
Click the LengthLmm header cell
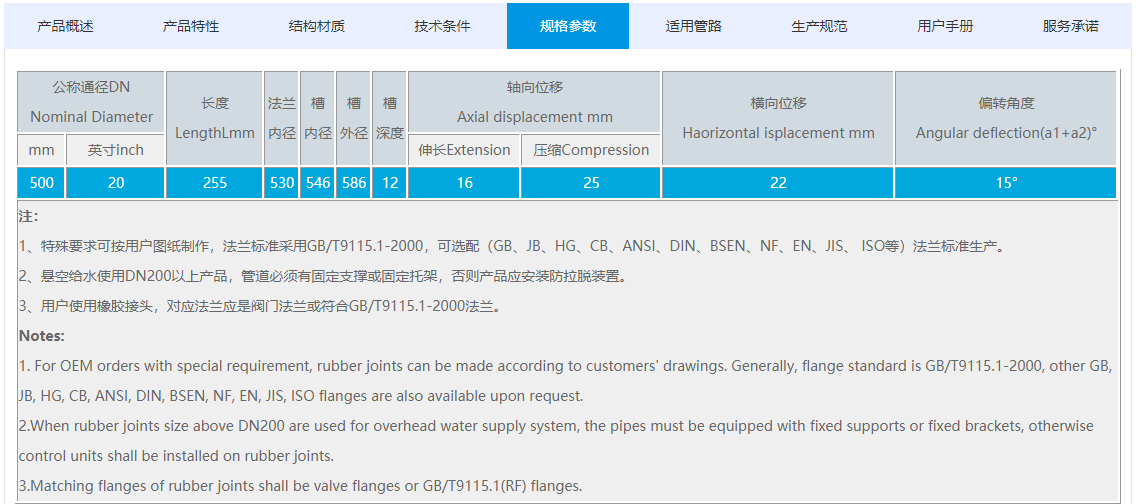point(215,118)
